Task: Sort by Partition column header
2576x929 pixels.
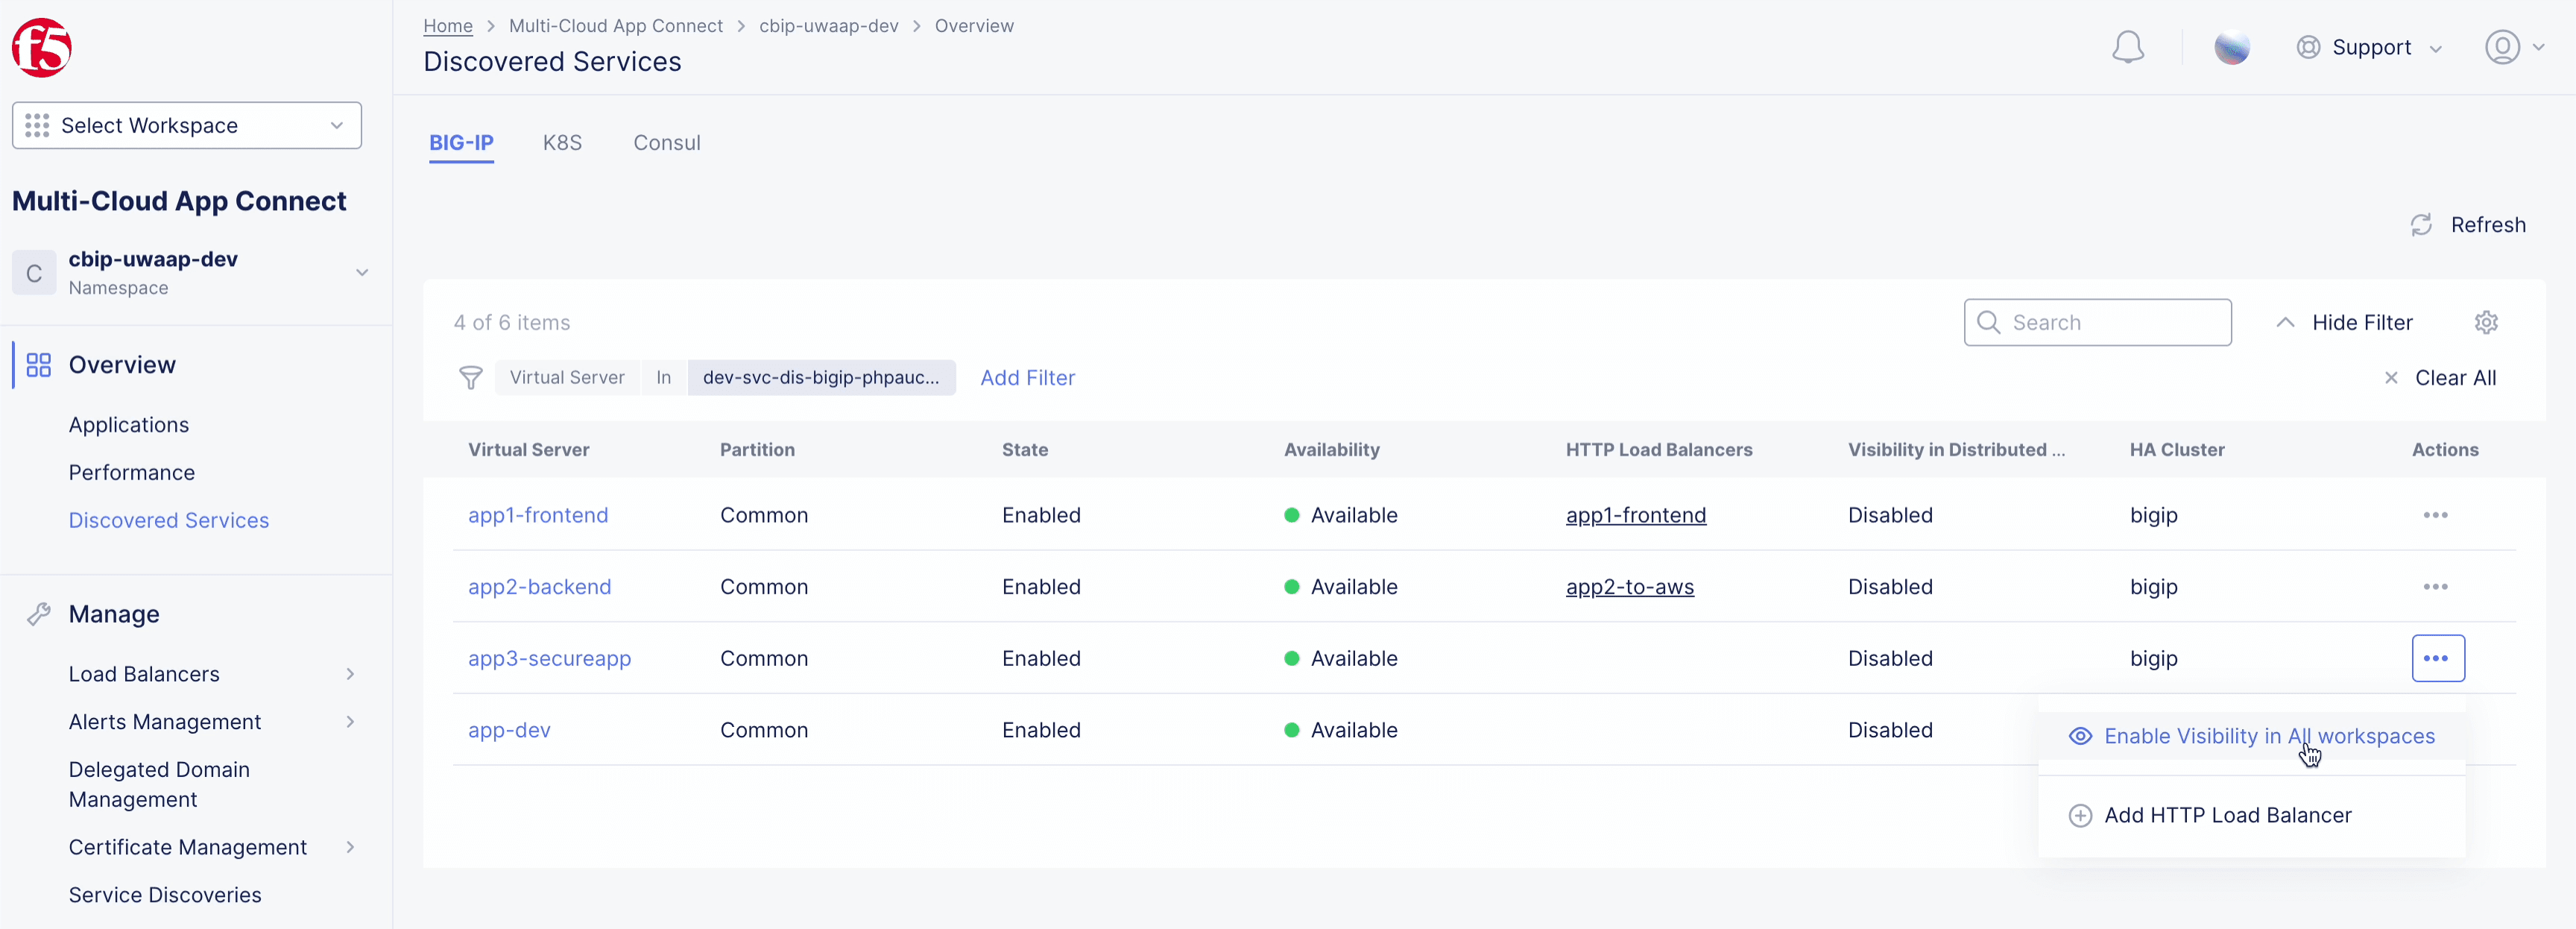Action: (x=757, y=450)
